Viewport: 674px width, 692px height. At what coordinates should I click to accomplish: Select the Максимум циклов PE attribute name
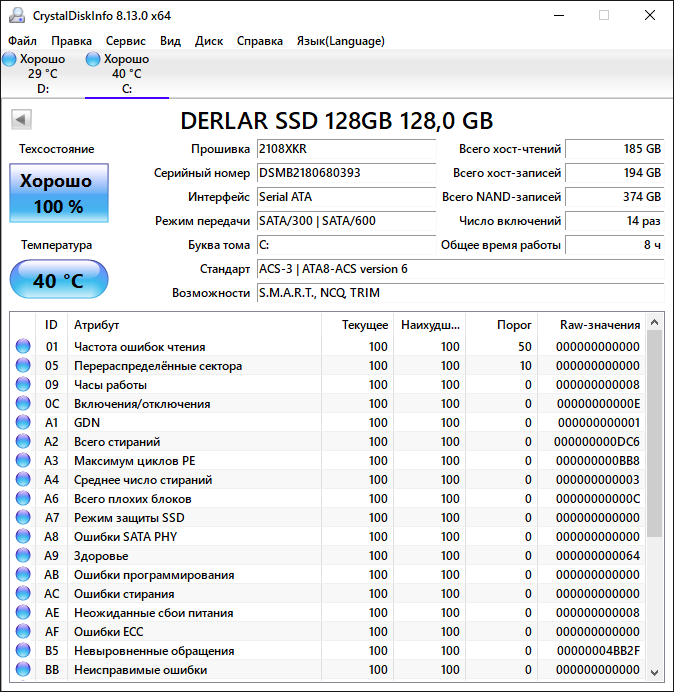[x=135, y=461]
